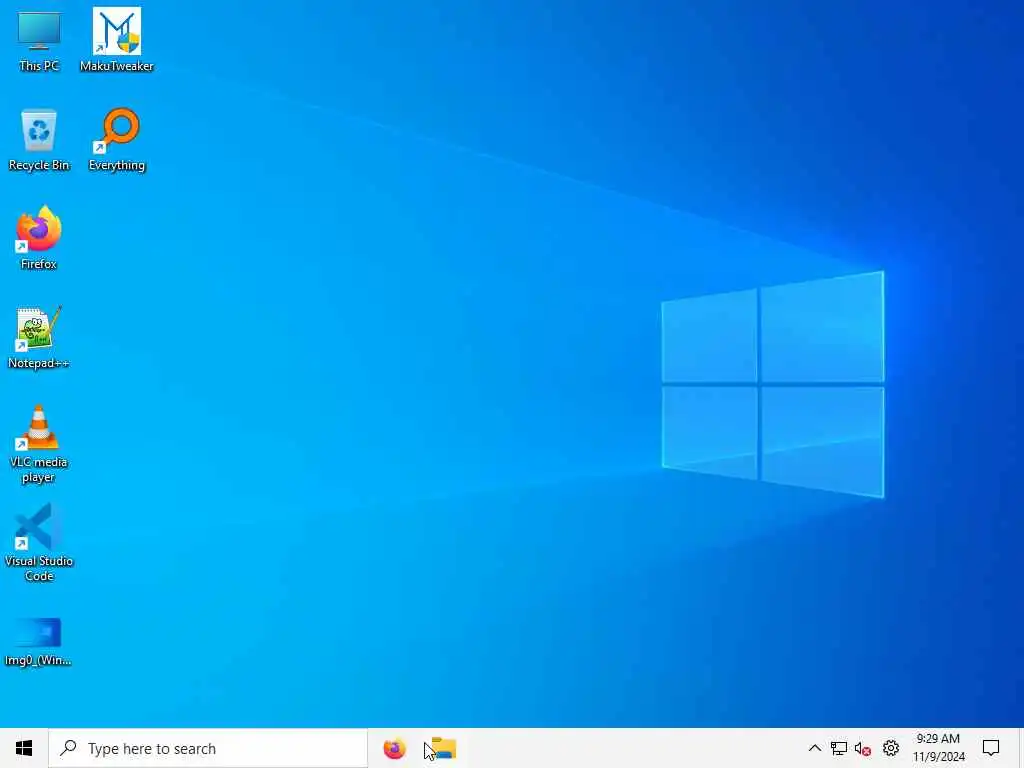Screen dimensions: 1024x768
Task: Open the settings gear tray icon
Action: [x=891, y=748]
